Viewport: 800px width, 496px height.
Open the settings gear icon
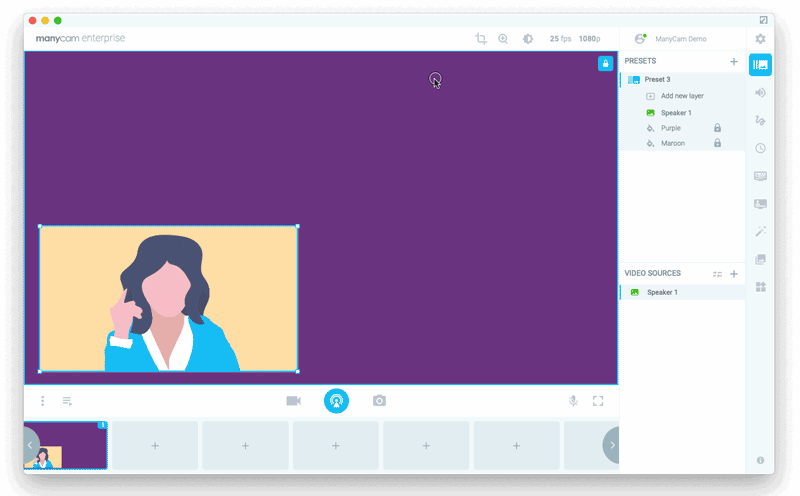[x=760, y=39]
